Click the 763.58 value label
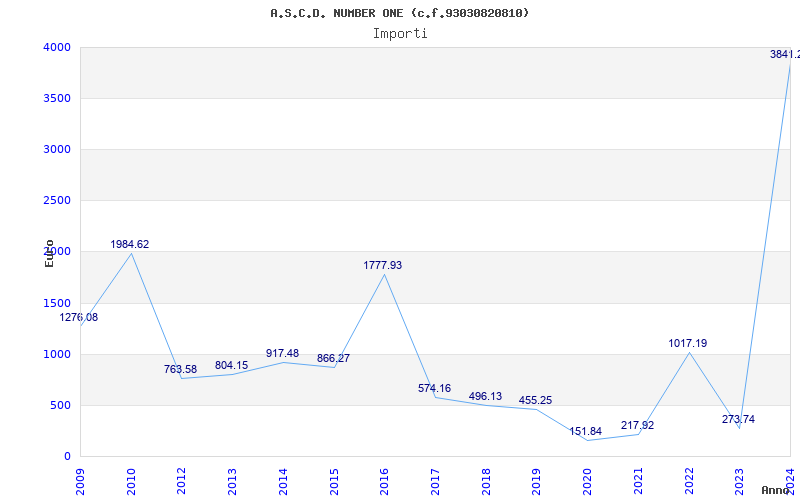800x500 pixels. pos(180,369)
